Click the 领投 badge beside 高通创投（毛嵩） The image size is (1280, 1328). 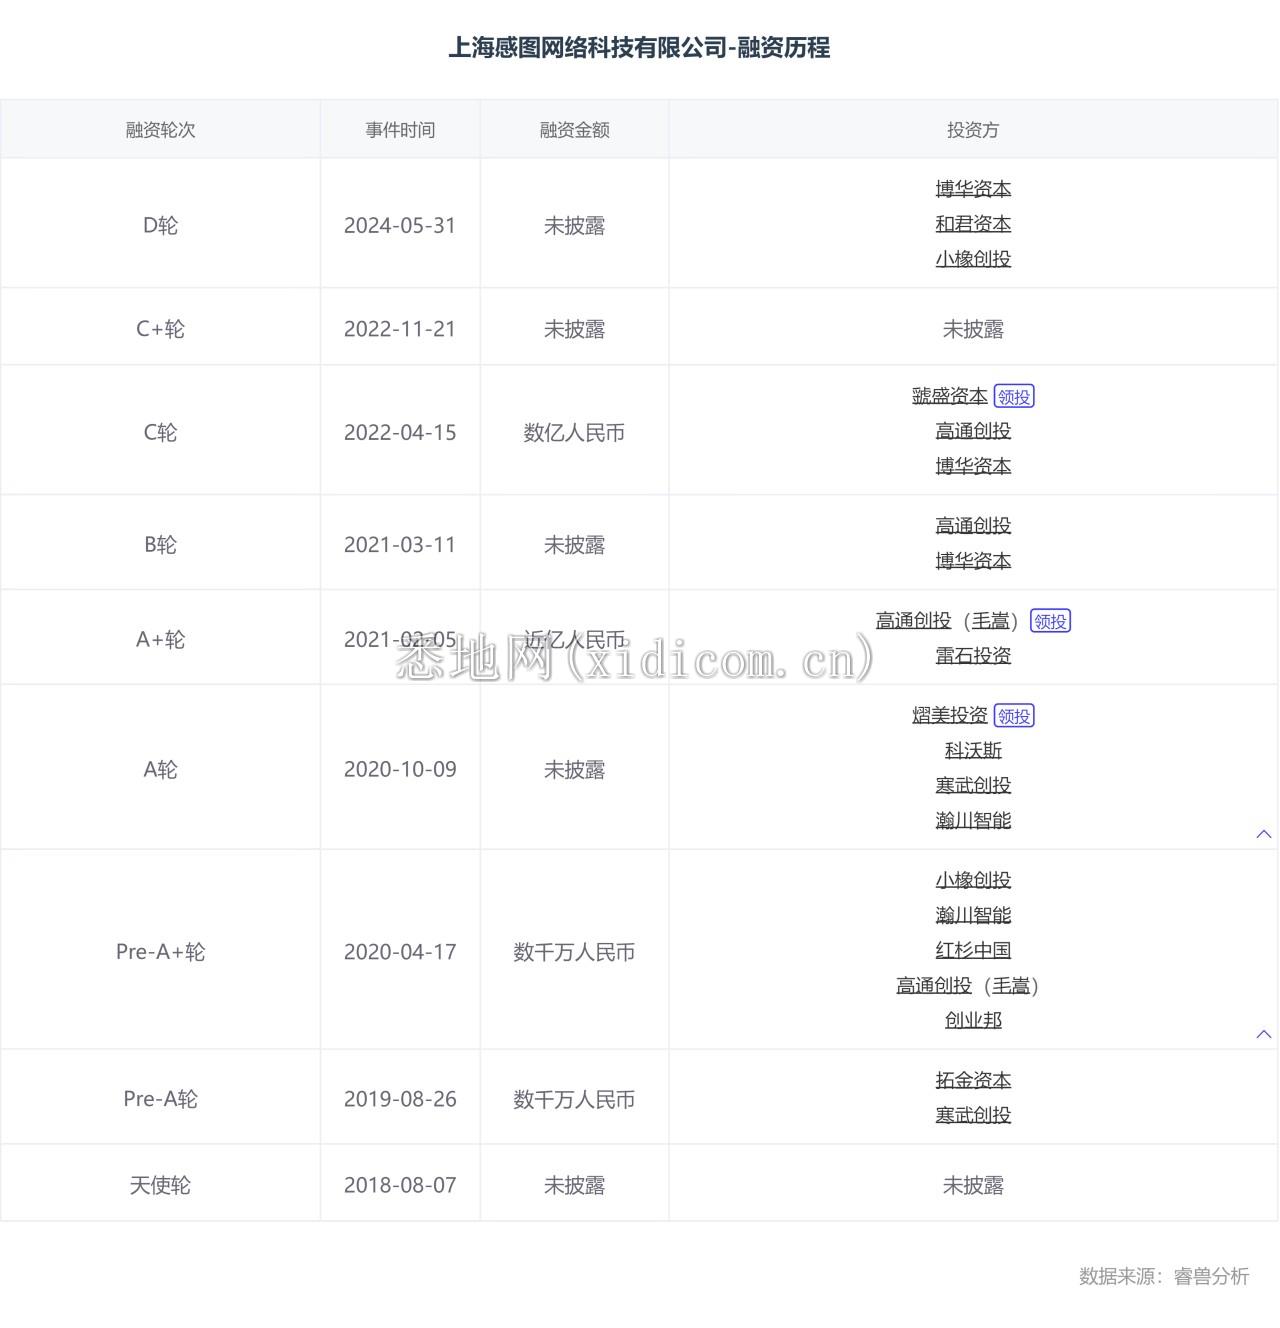click(1050, 620)
